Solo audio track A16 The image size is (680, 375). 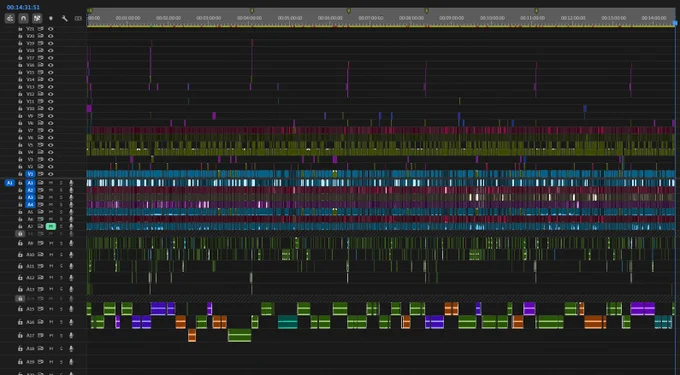click(61, 322)
